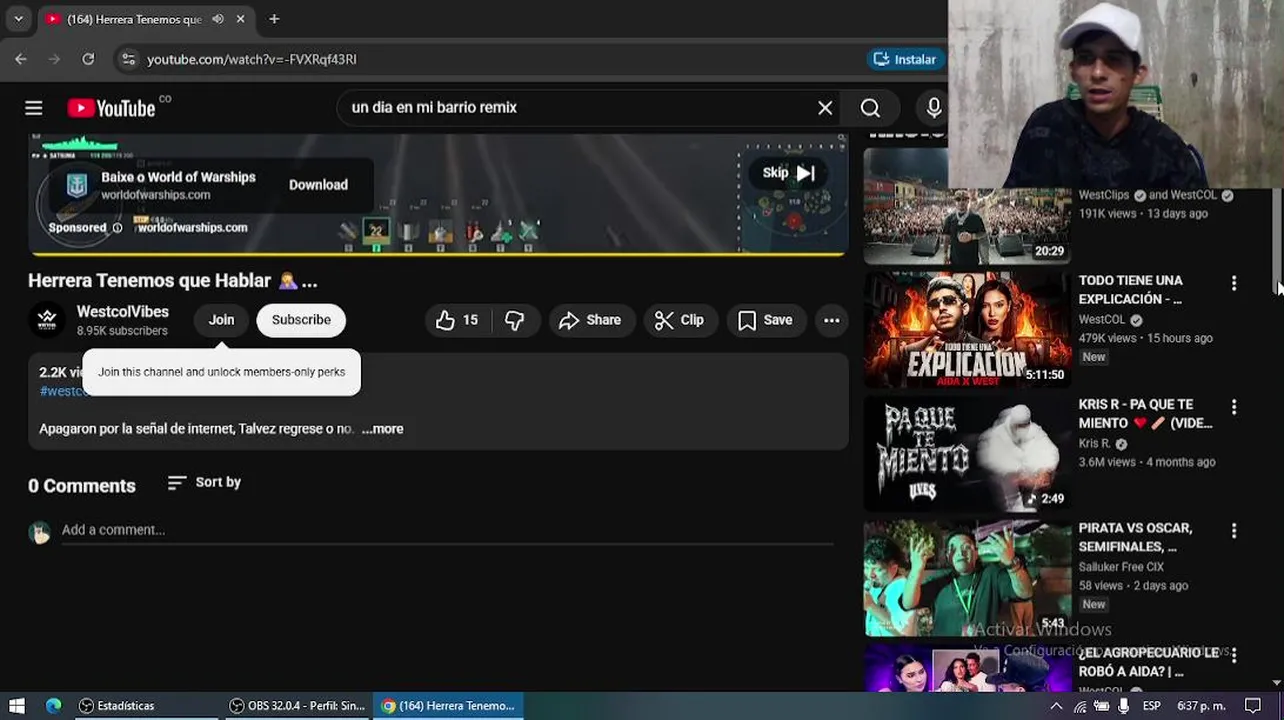Open the World of Warships ad logo

[77, 185]
